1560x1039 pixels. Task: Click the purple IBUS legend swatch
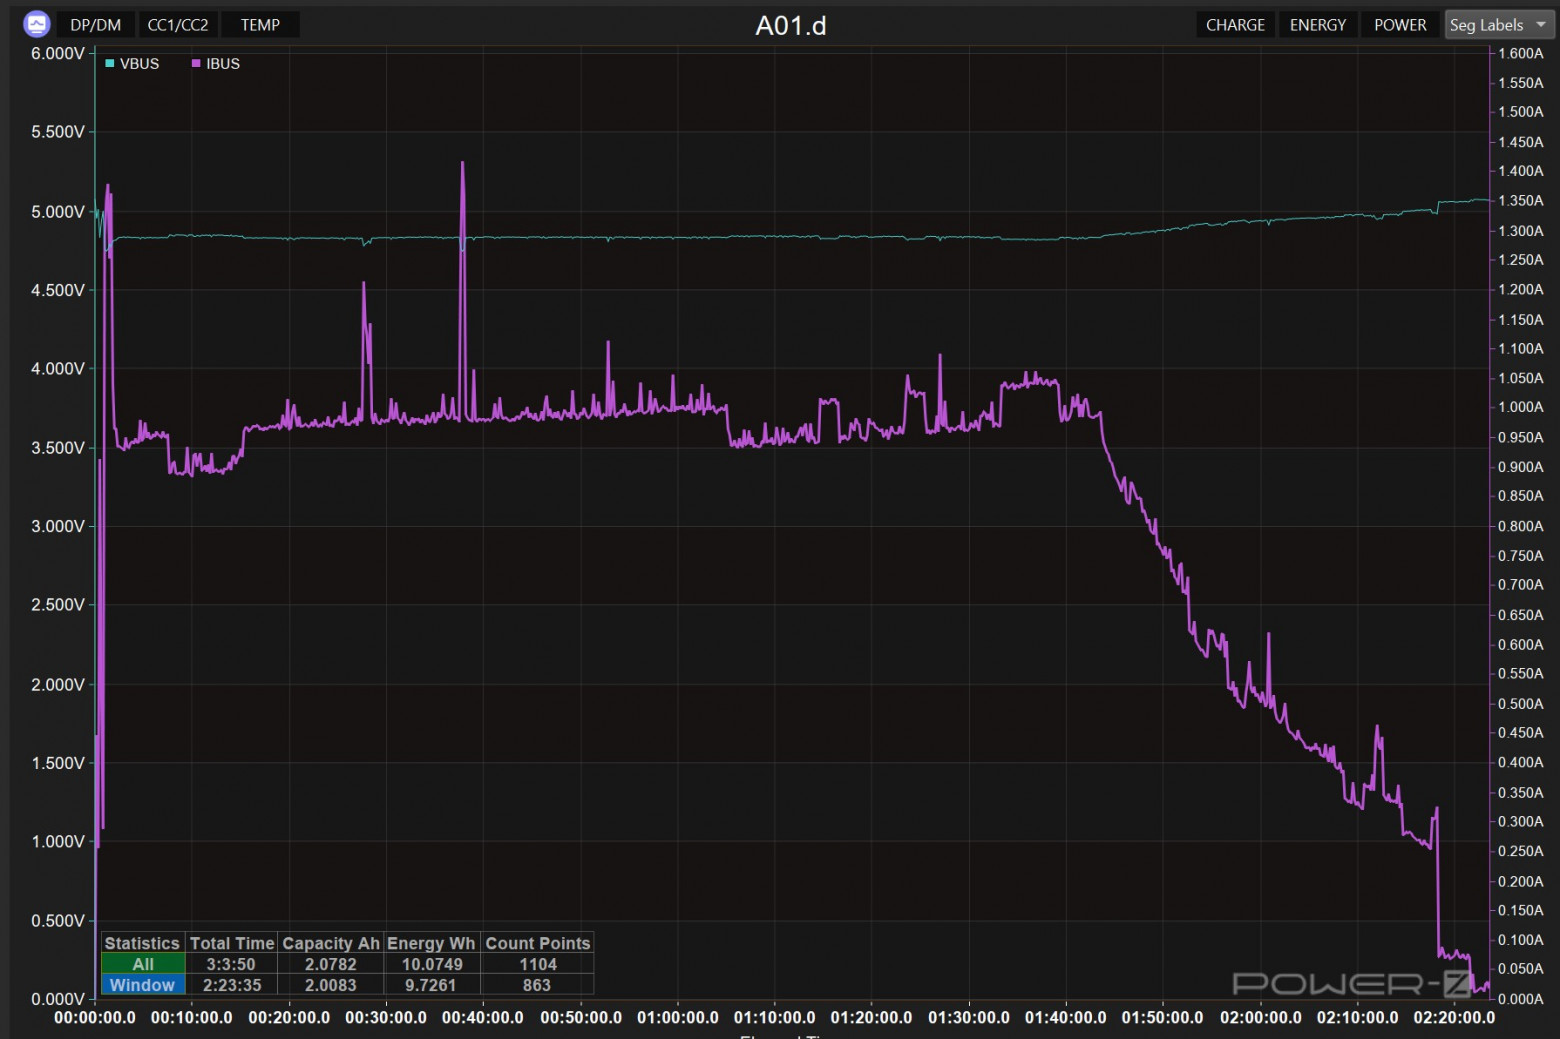tap(196, 64)
